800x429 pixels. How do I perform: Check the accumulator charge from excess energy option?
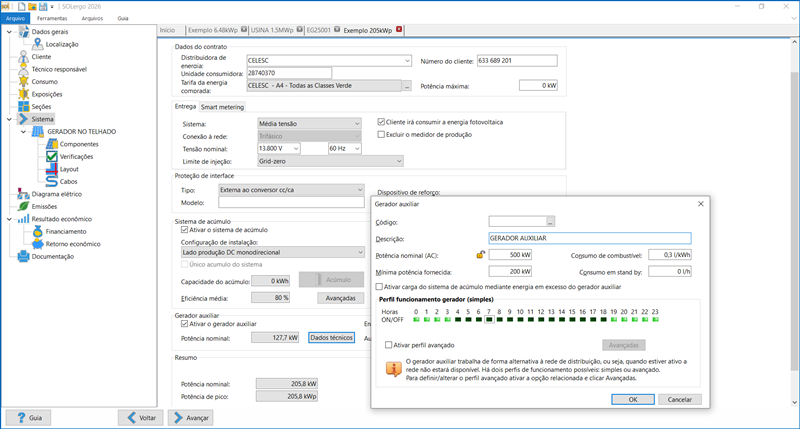point(380,286)
